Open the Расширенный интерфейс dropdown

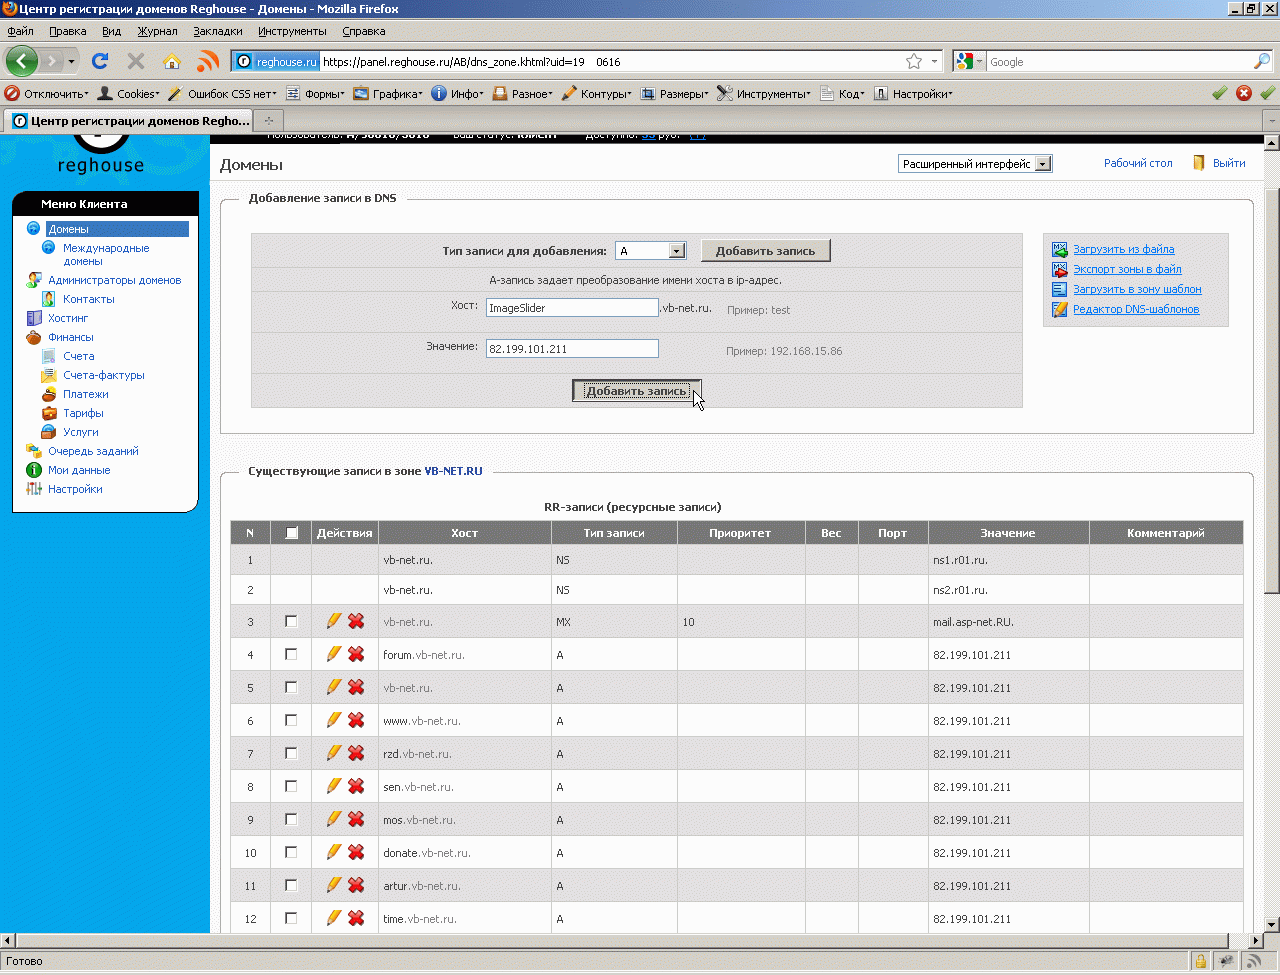(975, 164)
